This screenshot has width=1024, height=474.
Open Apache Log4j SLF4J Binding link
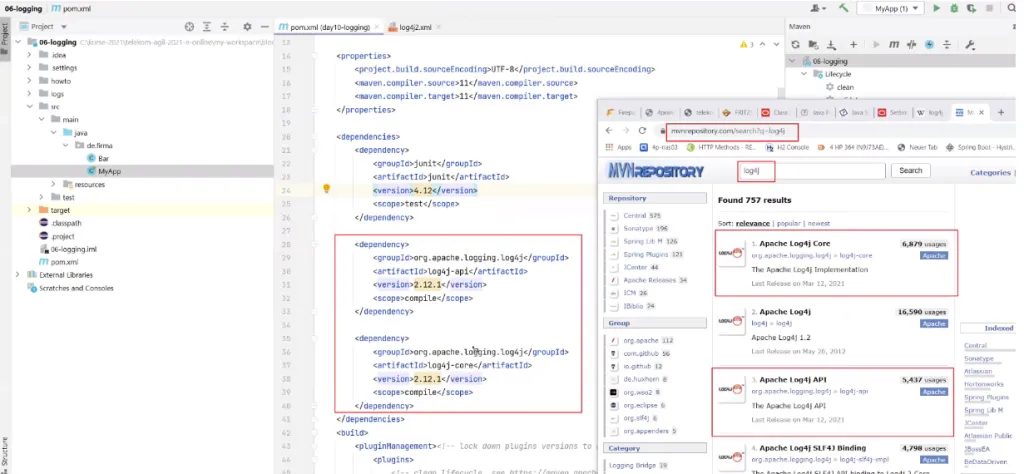(812, 448)
